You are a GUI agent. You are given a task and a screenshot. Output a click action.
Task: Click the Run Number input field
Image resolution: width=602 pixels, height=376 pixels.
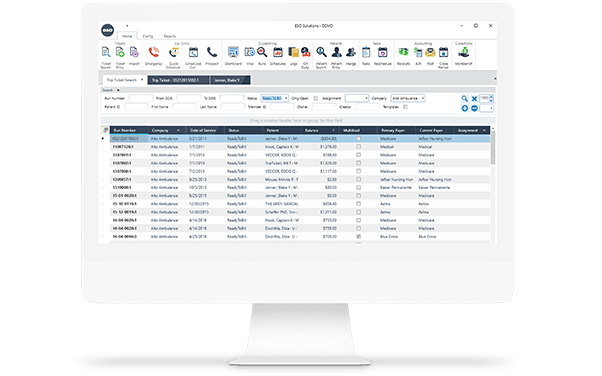[x=141, y=98]
